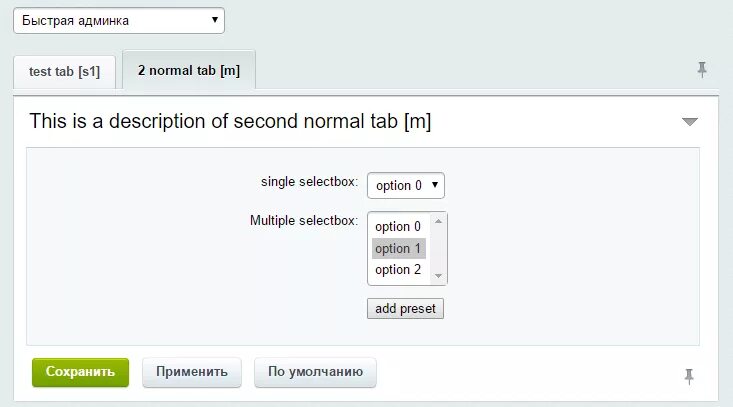Click the 'single selectbox:' label
733x407 pixels.
pyautogui.click(x=309, y=182)
